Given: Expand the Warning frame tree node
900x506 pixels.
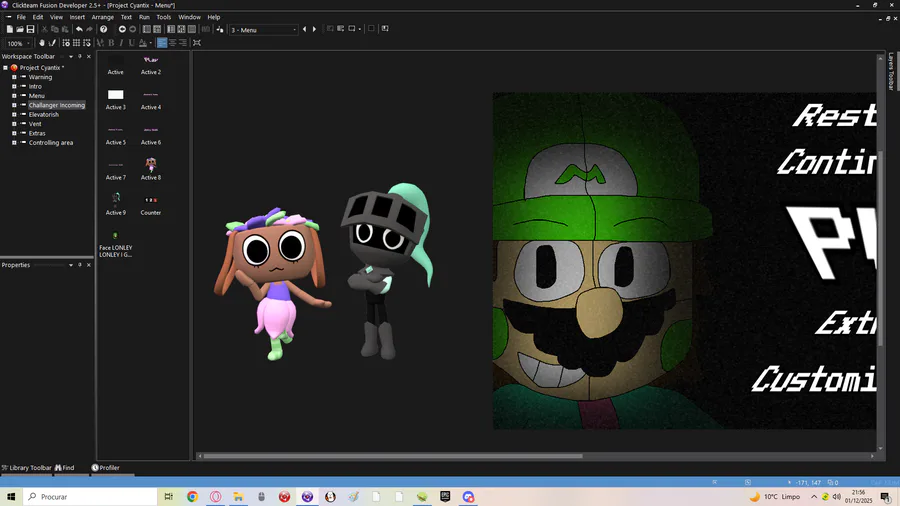Looking at the screenshot, I should pyautogui.click(x=14, y=77).
